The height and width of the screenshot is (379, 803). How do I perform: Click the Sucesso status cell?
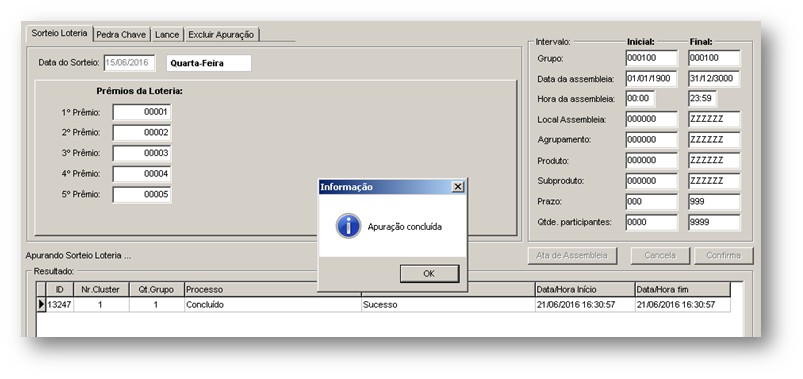448,305
